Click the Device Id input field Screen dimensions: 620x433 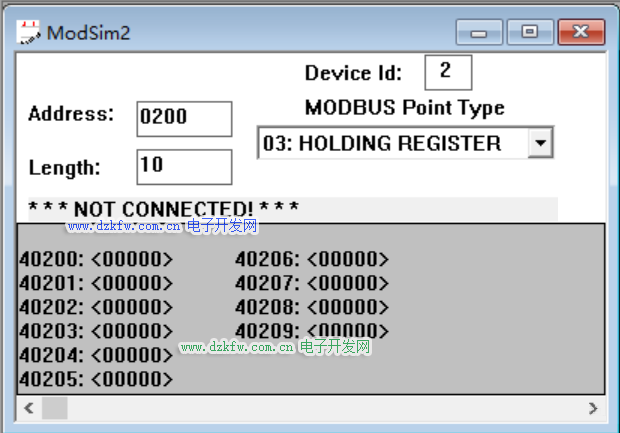(x=447, y=72)
